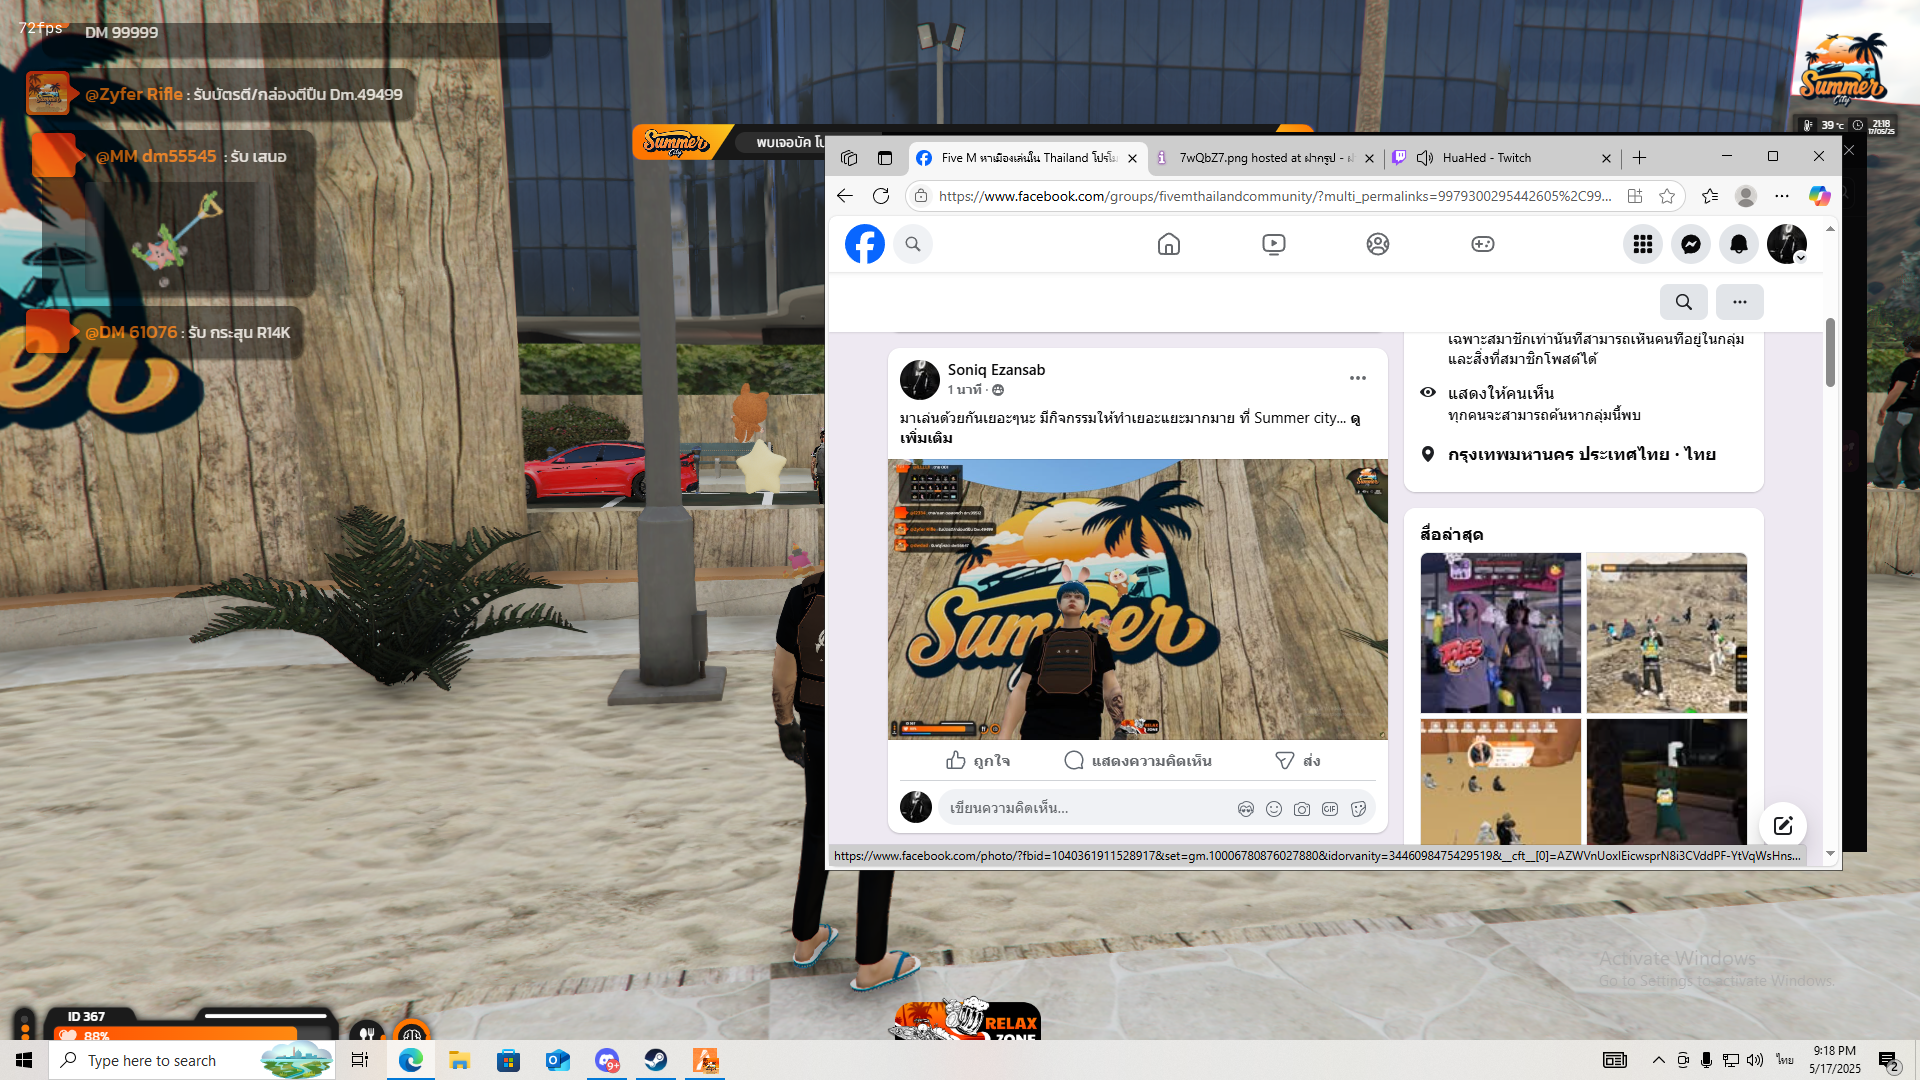Click Soniq Ezansab author name link
Viewport: 1920px width, 1080px height.
[996, 370]
